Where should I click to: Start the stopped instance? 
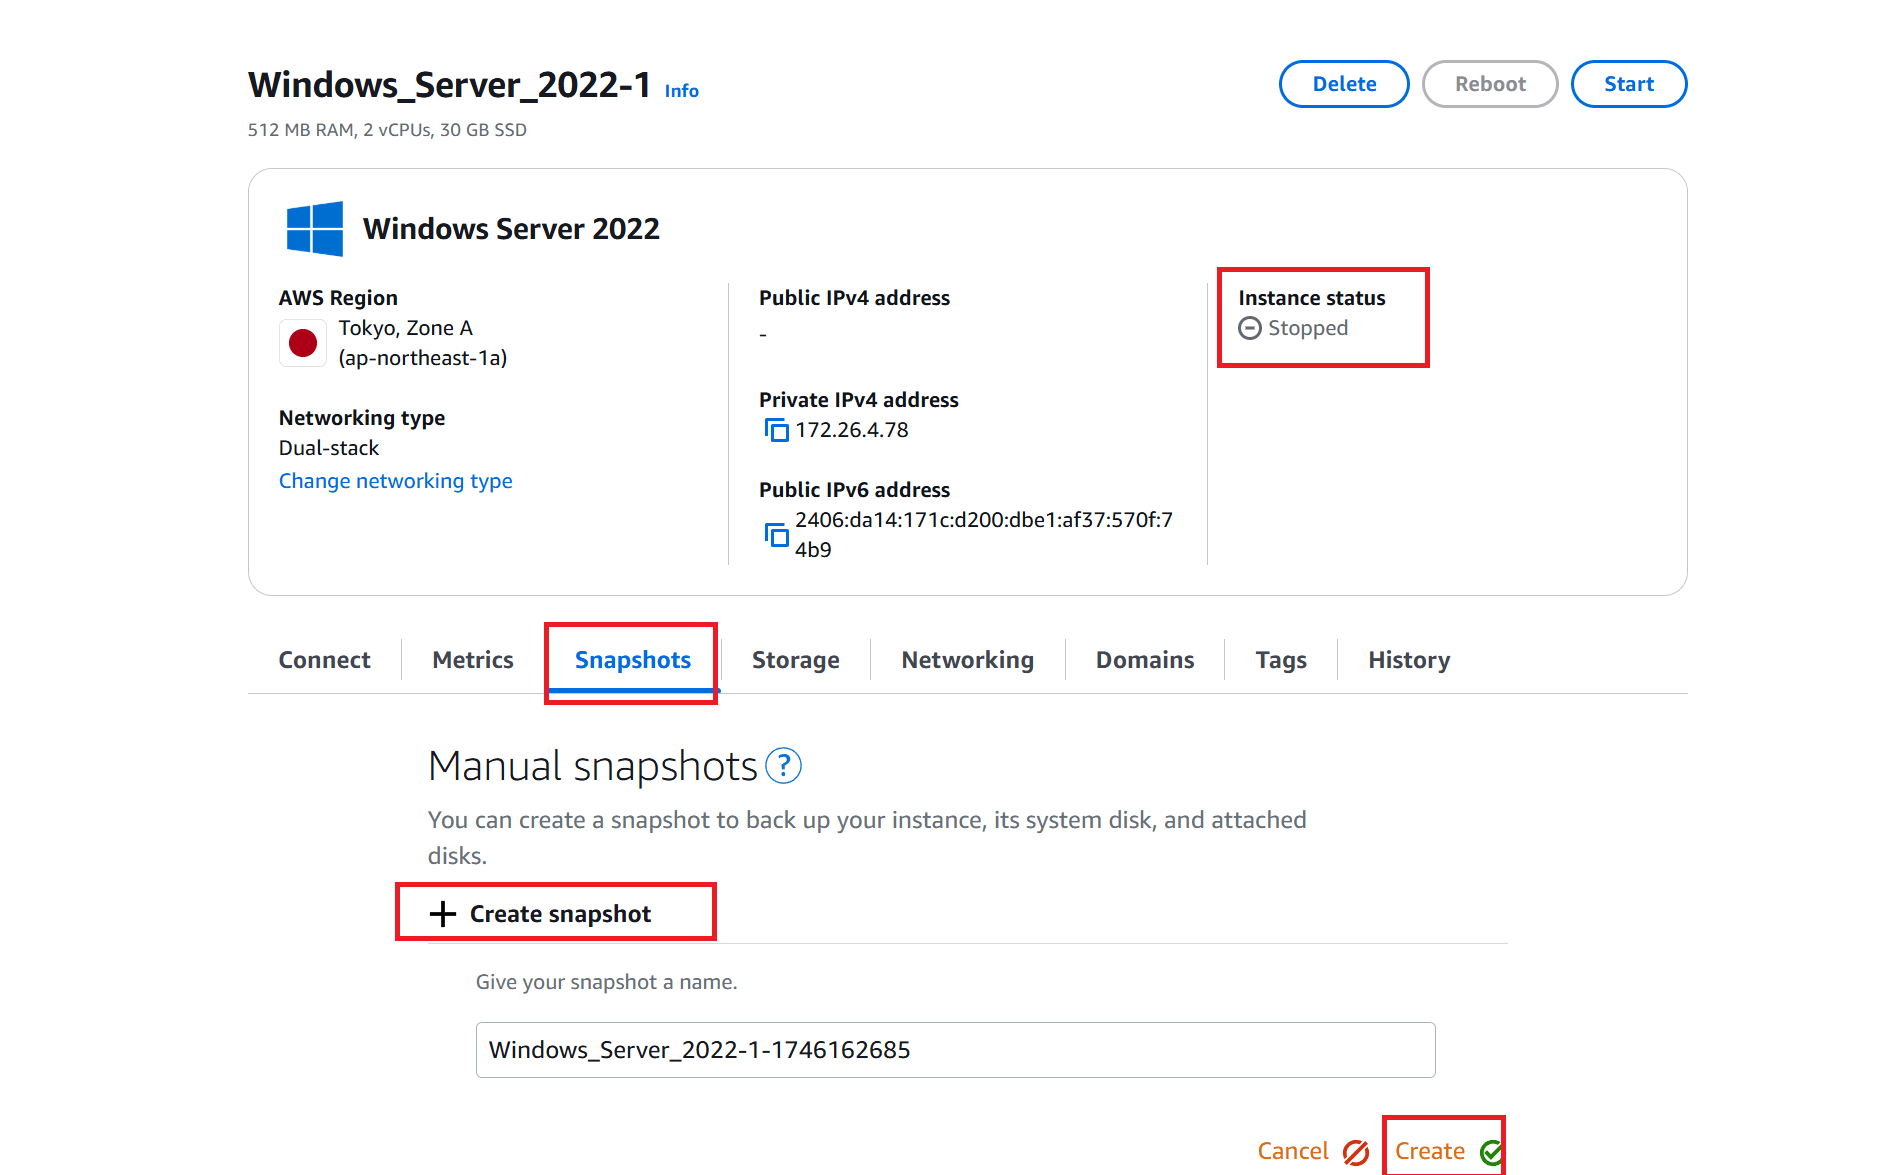1629,84
